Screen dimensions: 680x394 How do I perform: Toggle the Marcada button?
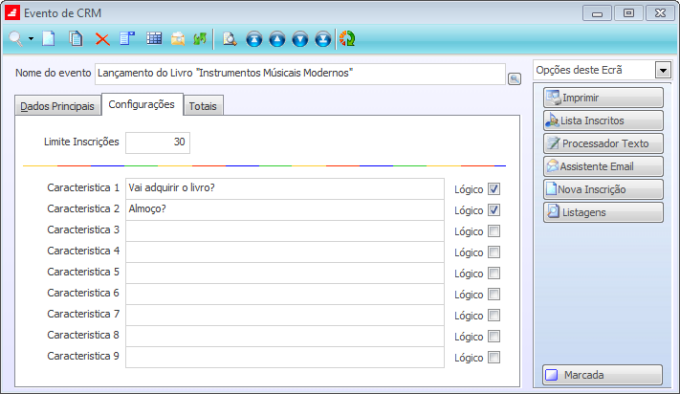tap(603, 375)
